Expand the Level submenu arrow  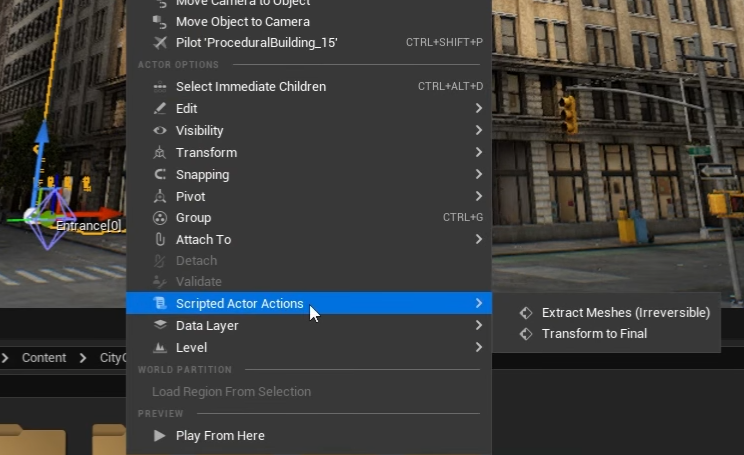coord(479,348)
